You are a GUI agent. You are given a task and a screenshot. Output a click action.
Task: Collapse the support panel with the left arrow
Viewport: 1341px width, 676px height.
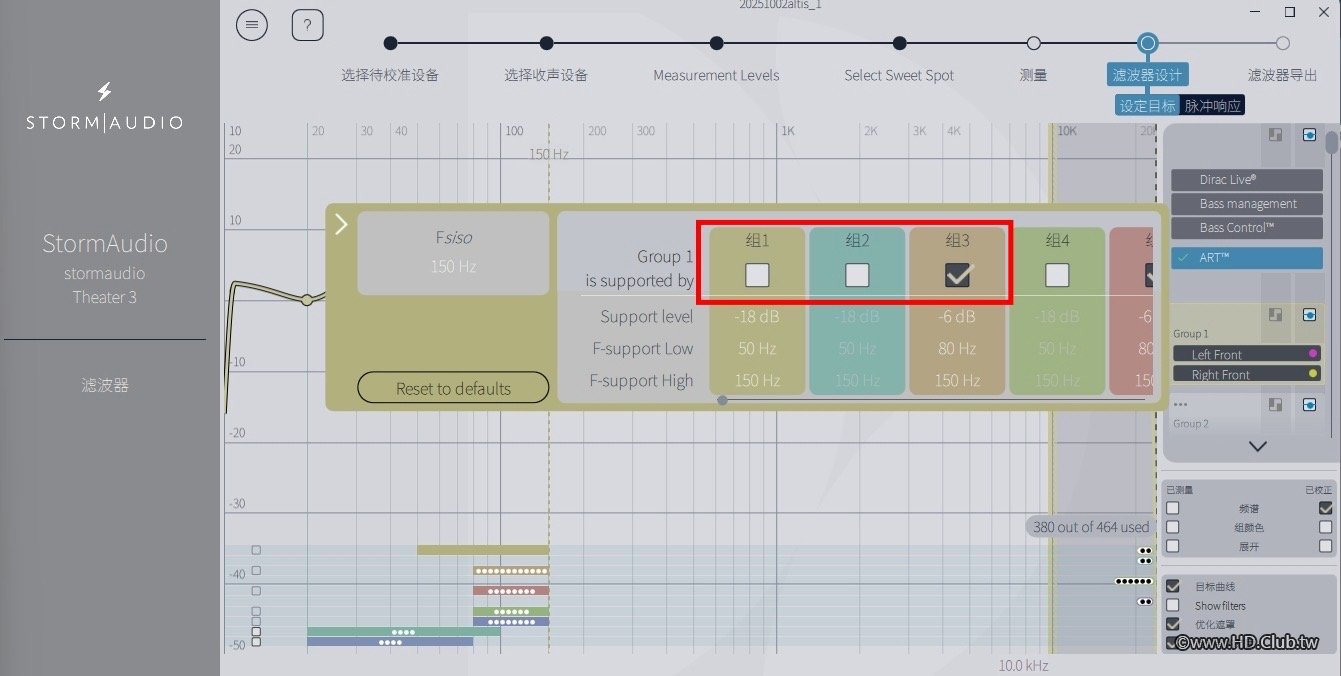click(x=341, y=224)
